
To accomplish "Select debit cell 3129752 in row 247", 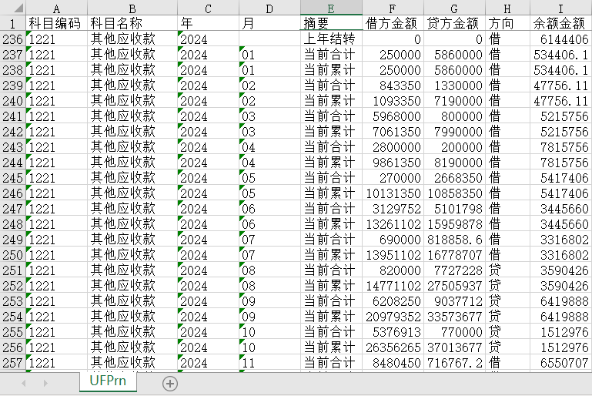I will (x=393, y=209).
